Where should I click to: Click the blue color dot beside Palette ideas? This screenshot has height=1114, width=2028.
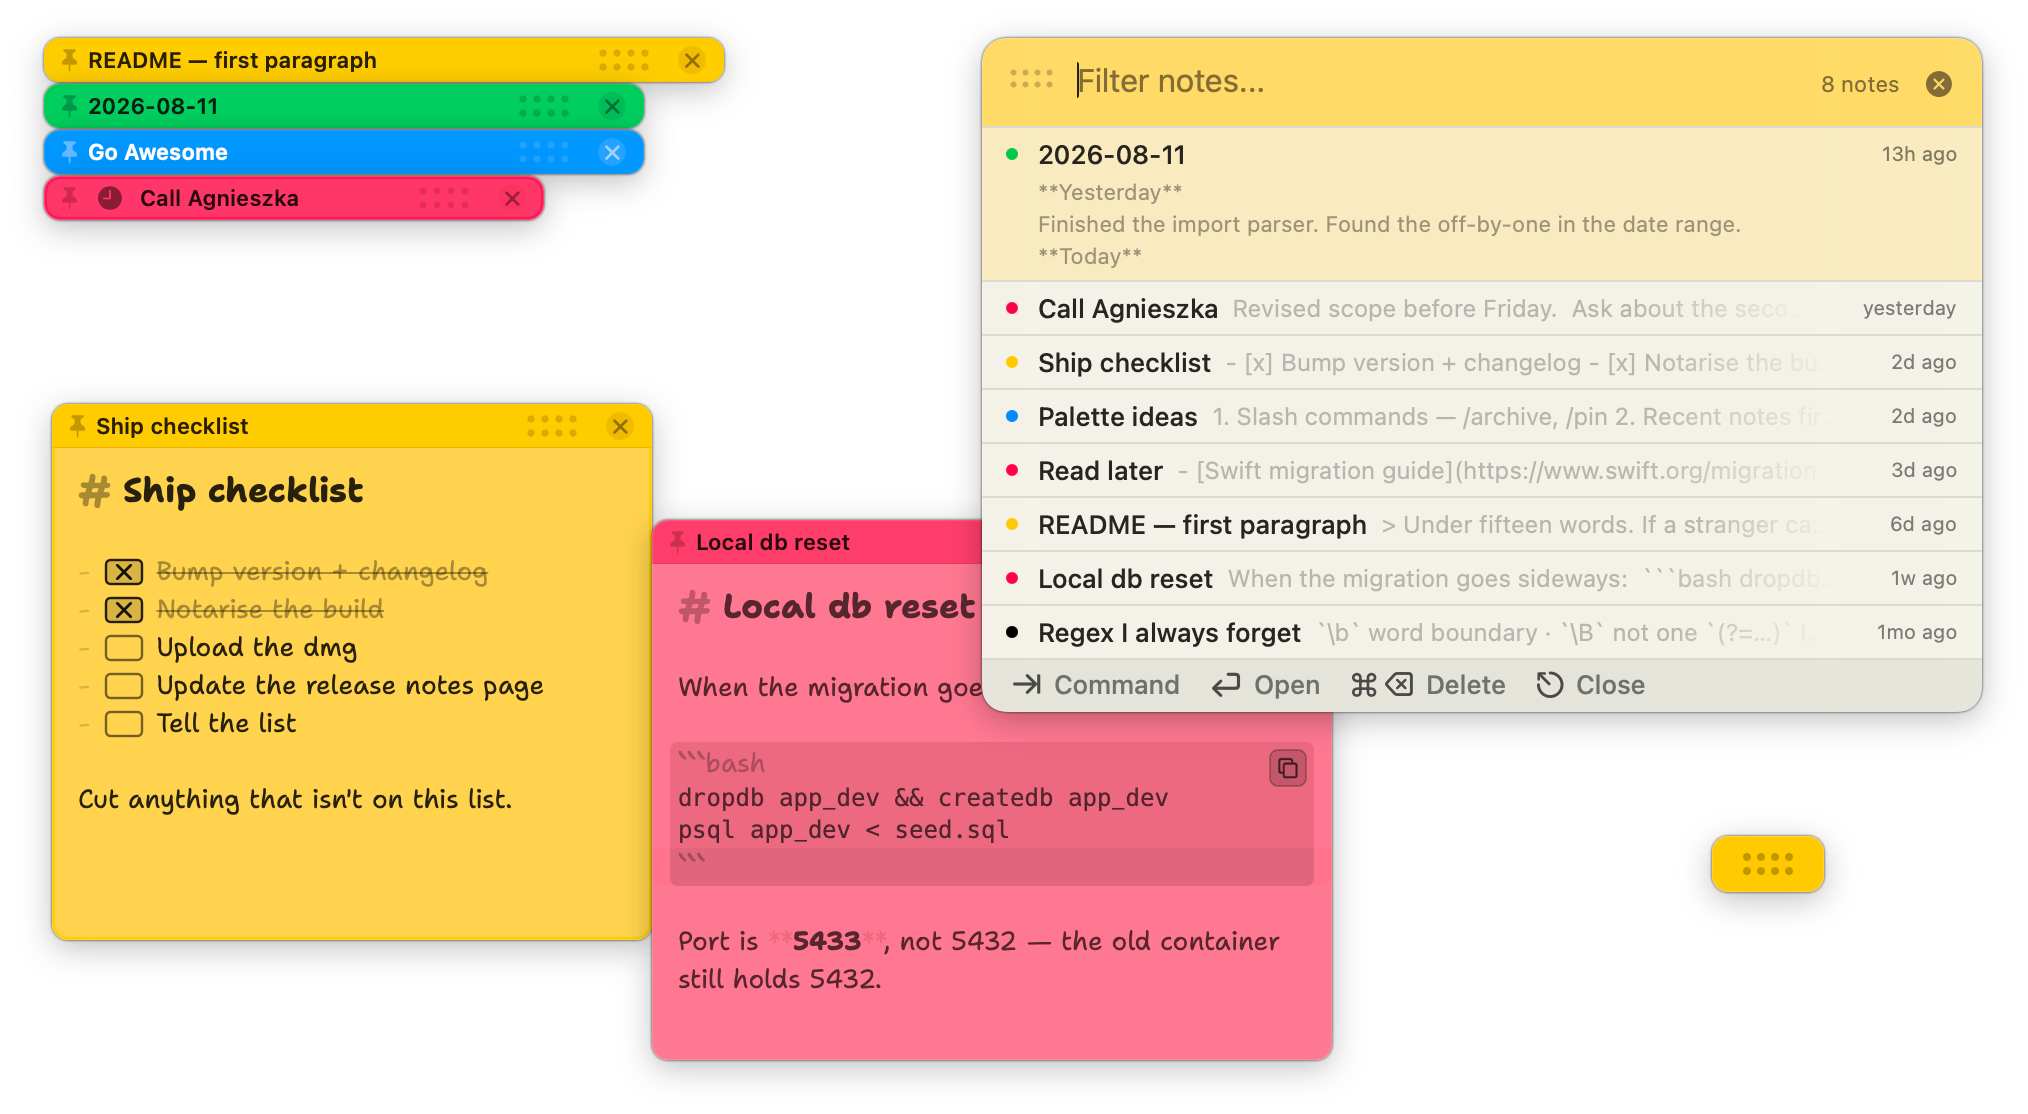click(x=1012, y=416)
